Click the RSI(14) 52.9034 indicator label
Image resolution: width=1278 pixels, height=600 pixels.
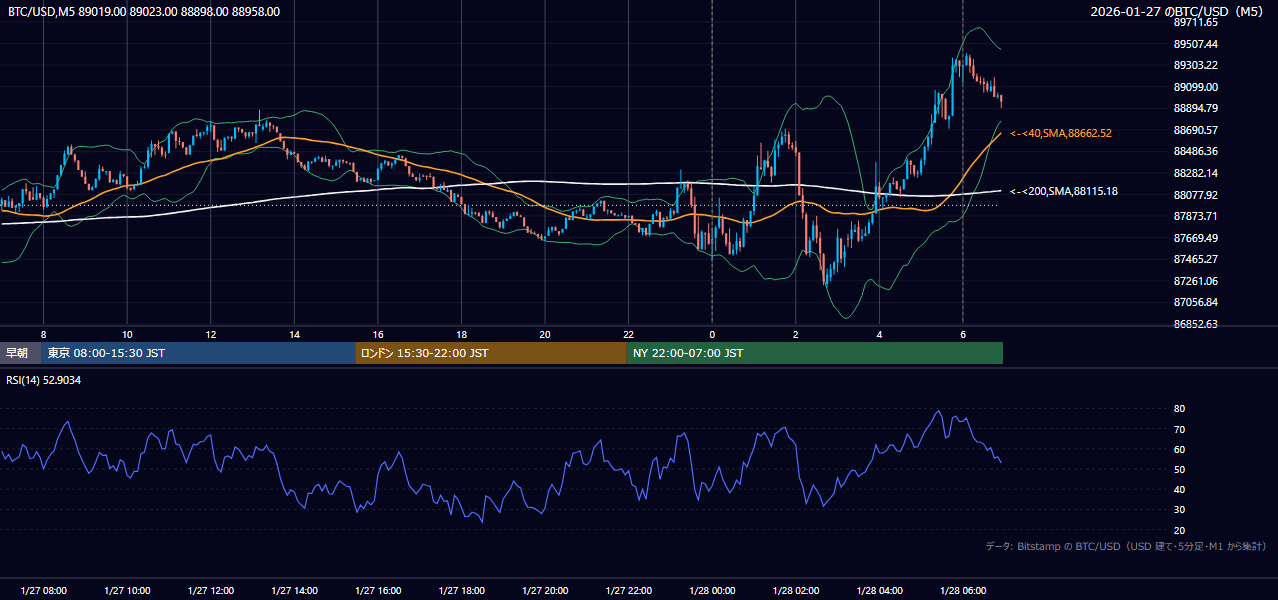(44, 380)
